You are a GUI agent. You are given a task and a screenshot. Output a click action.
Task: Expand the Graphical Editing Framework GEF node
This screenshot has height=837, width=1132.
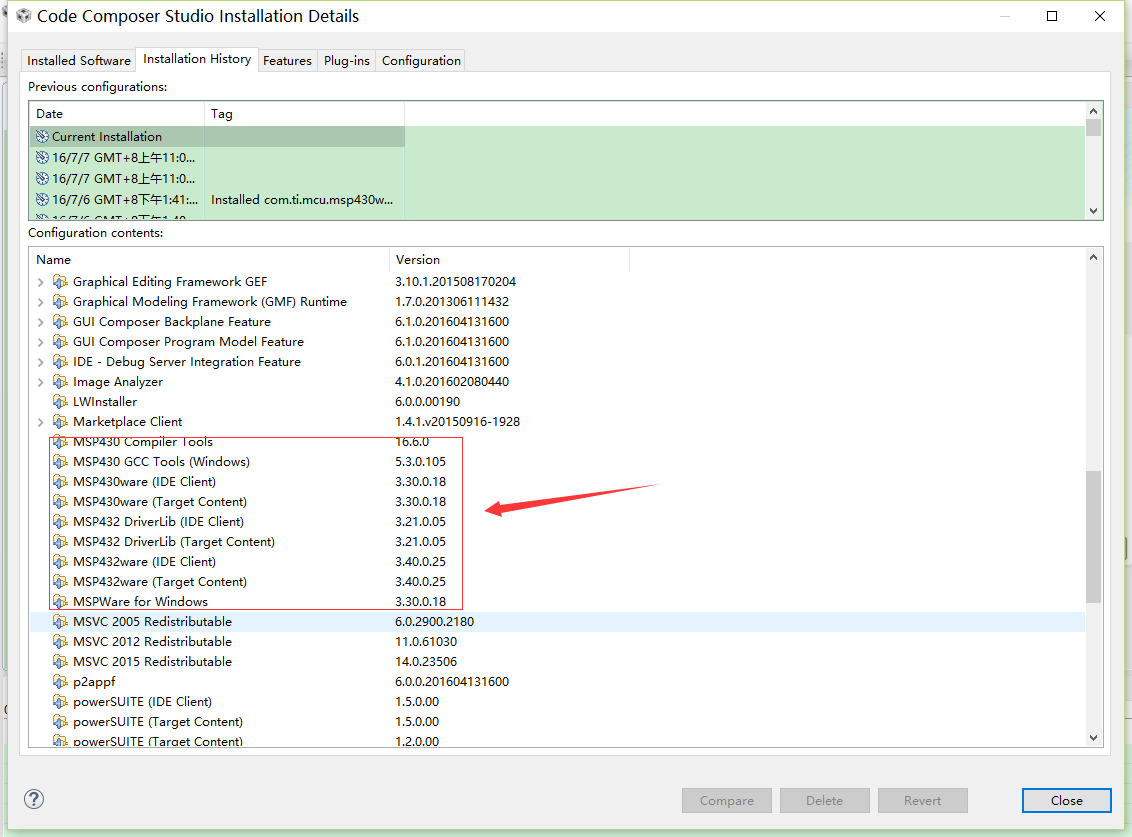pos(40,282)
